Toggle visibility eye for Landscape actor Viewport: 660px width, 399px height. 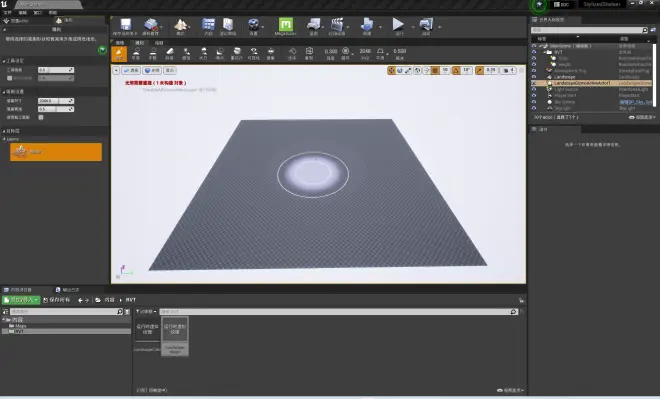(534, 77)
